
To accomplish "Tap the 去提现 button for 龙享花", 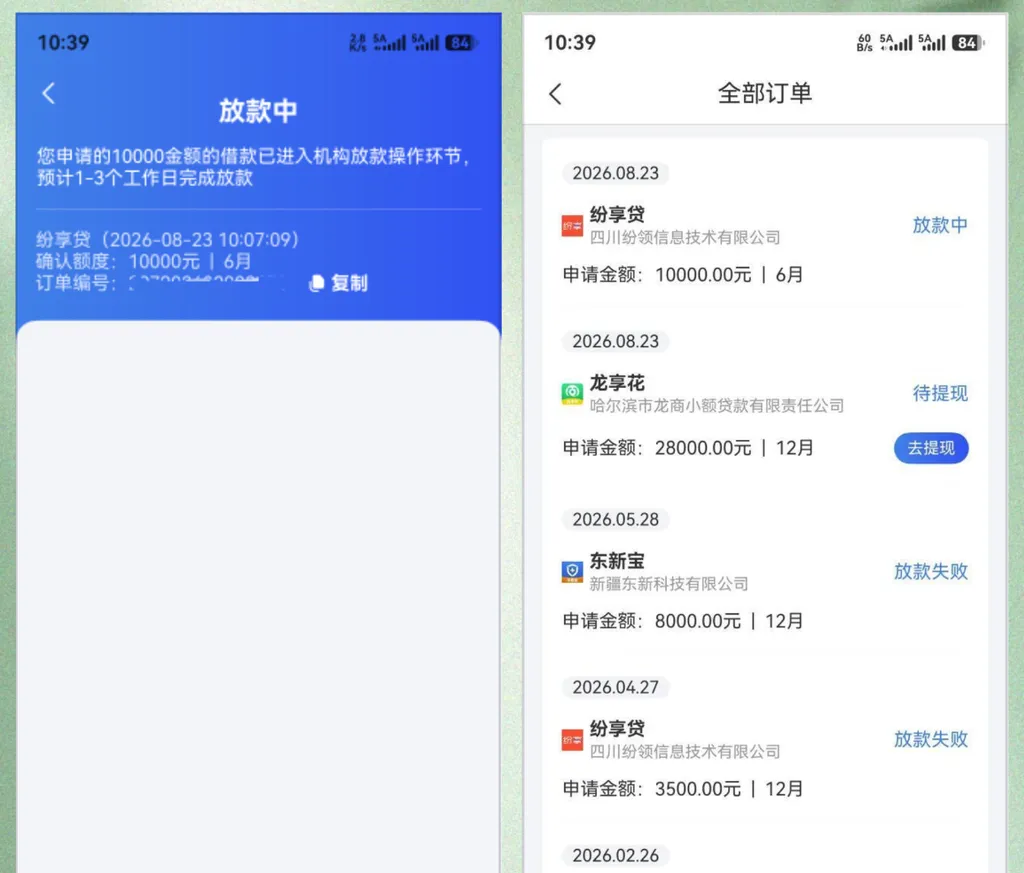I will (x=931, y=448).
